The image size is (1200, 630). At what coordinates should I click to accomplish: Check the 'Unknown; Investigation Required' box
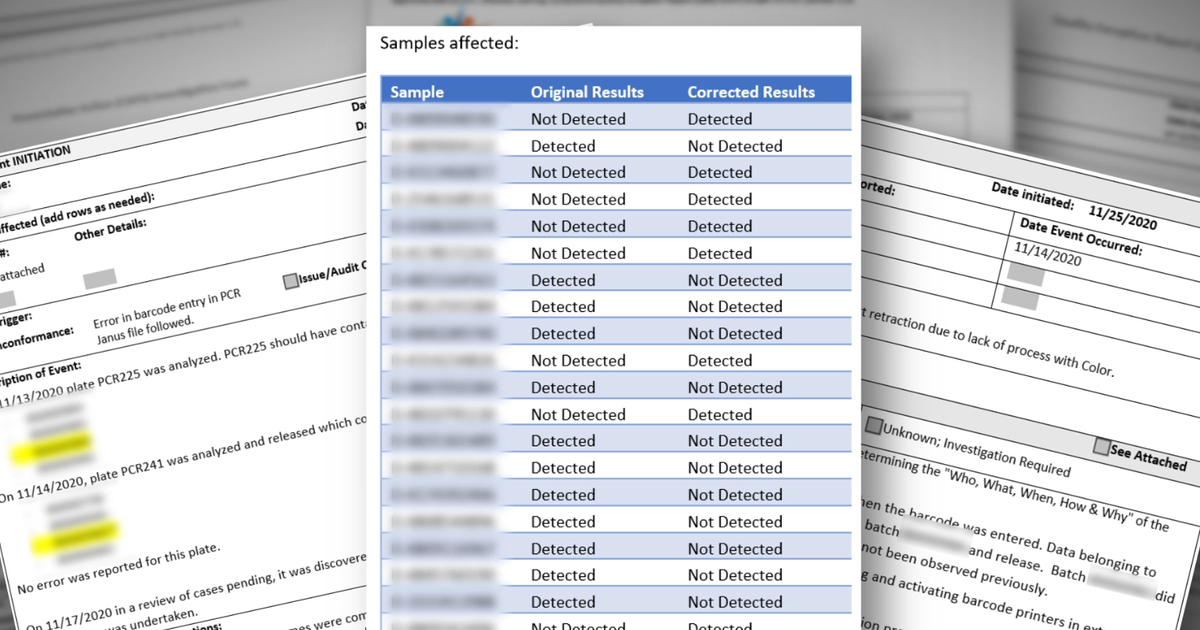coord(874,427)
